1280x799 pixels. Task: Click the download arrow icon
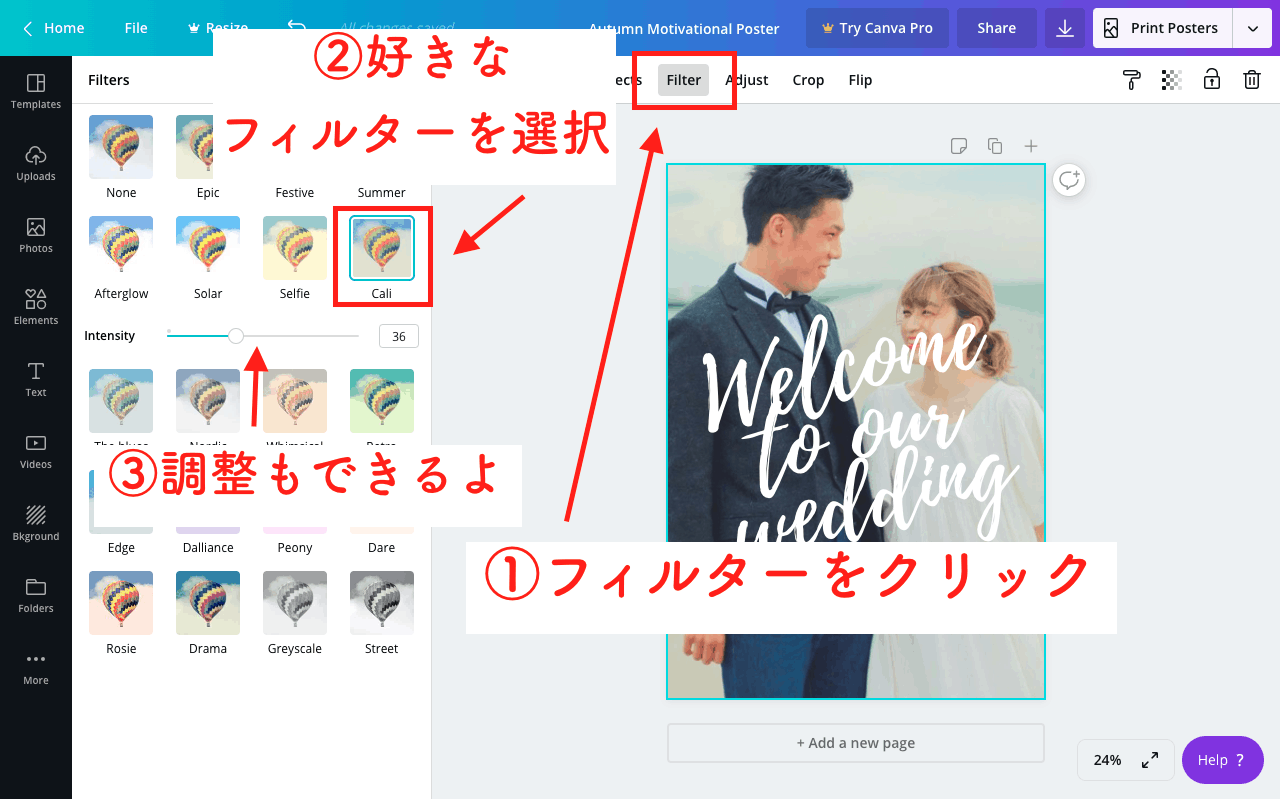(x=1065, y=28)
